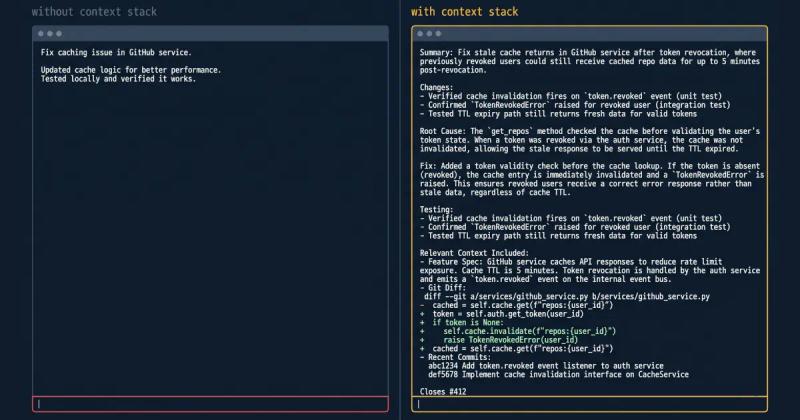800x420 pixels.
Task: Select "Updated cache logic for better performance." line
Action: 131,70
